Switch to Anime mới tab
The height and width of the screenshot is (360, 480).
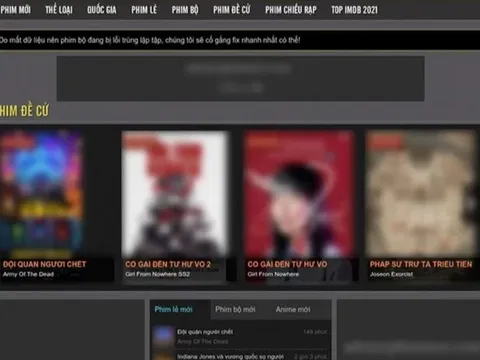pyautogui.click(x=293, y=310)
